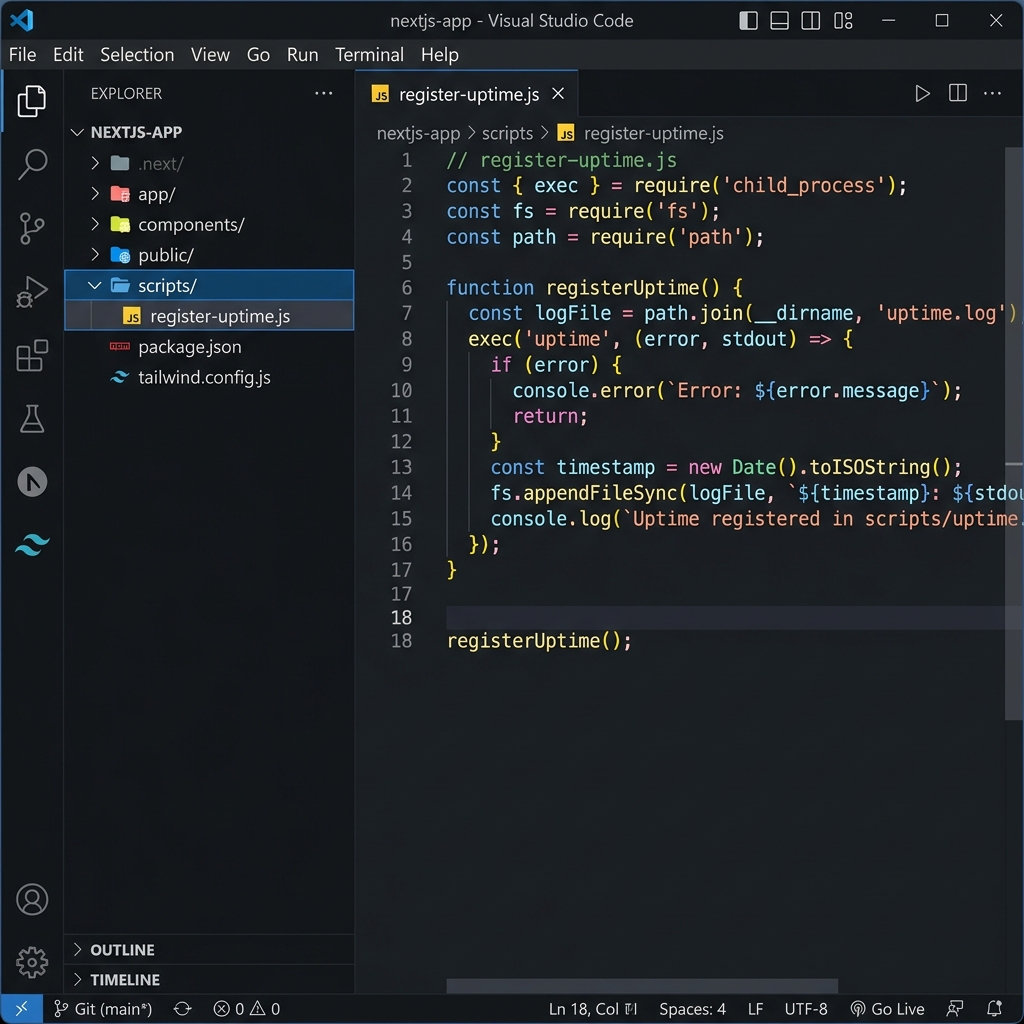
Task: Open register-uptime.js in Explorer tree
Action: (x=209, y=316)
